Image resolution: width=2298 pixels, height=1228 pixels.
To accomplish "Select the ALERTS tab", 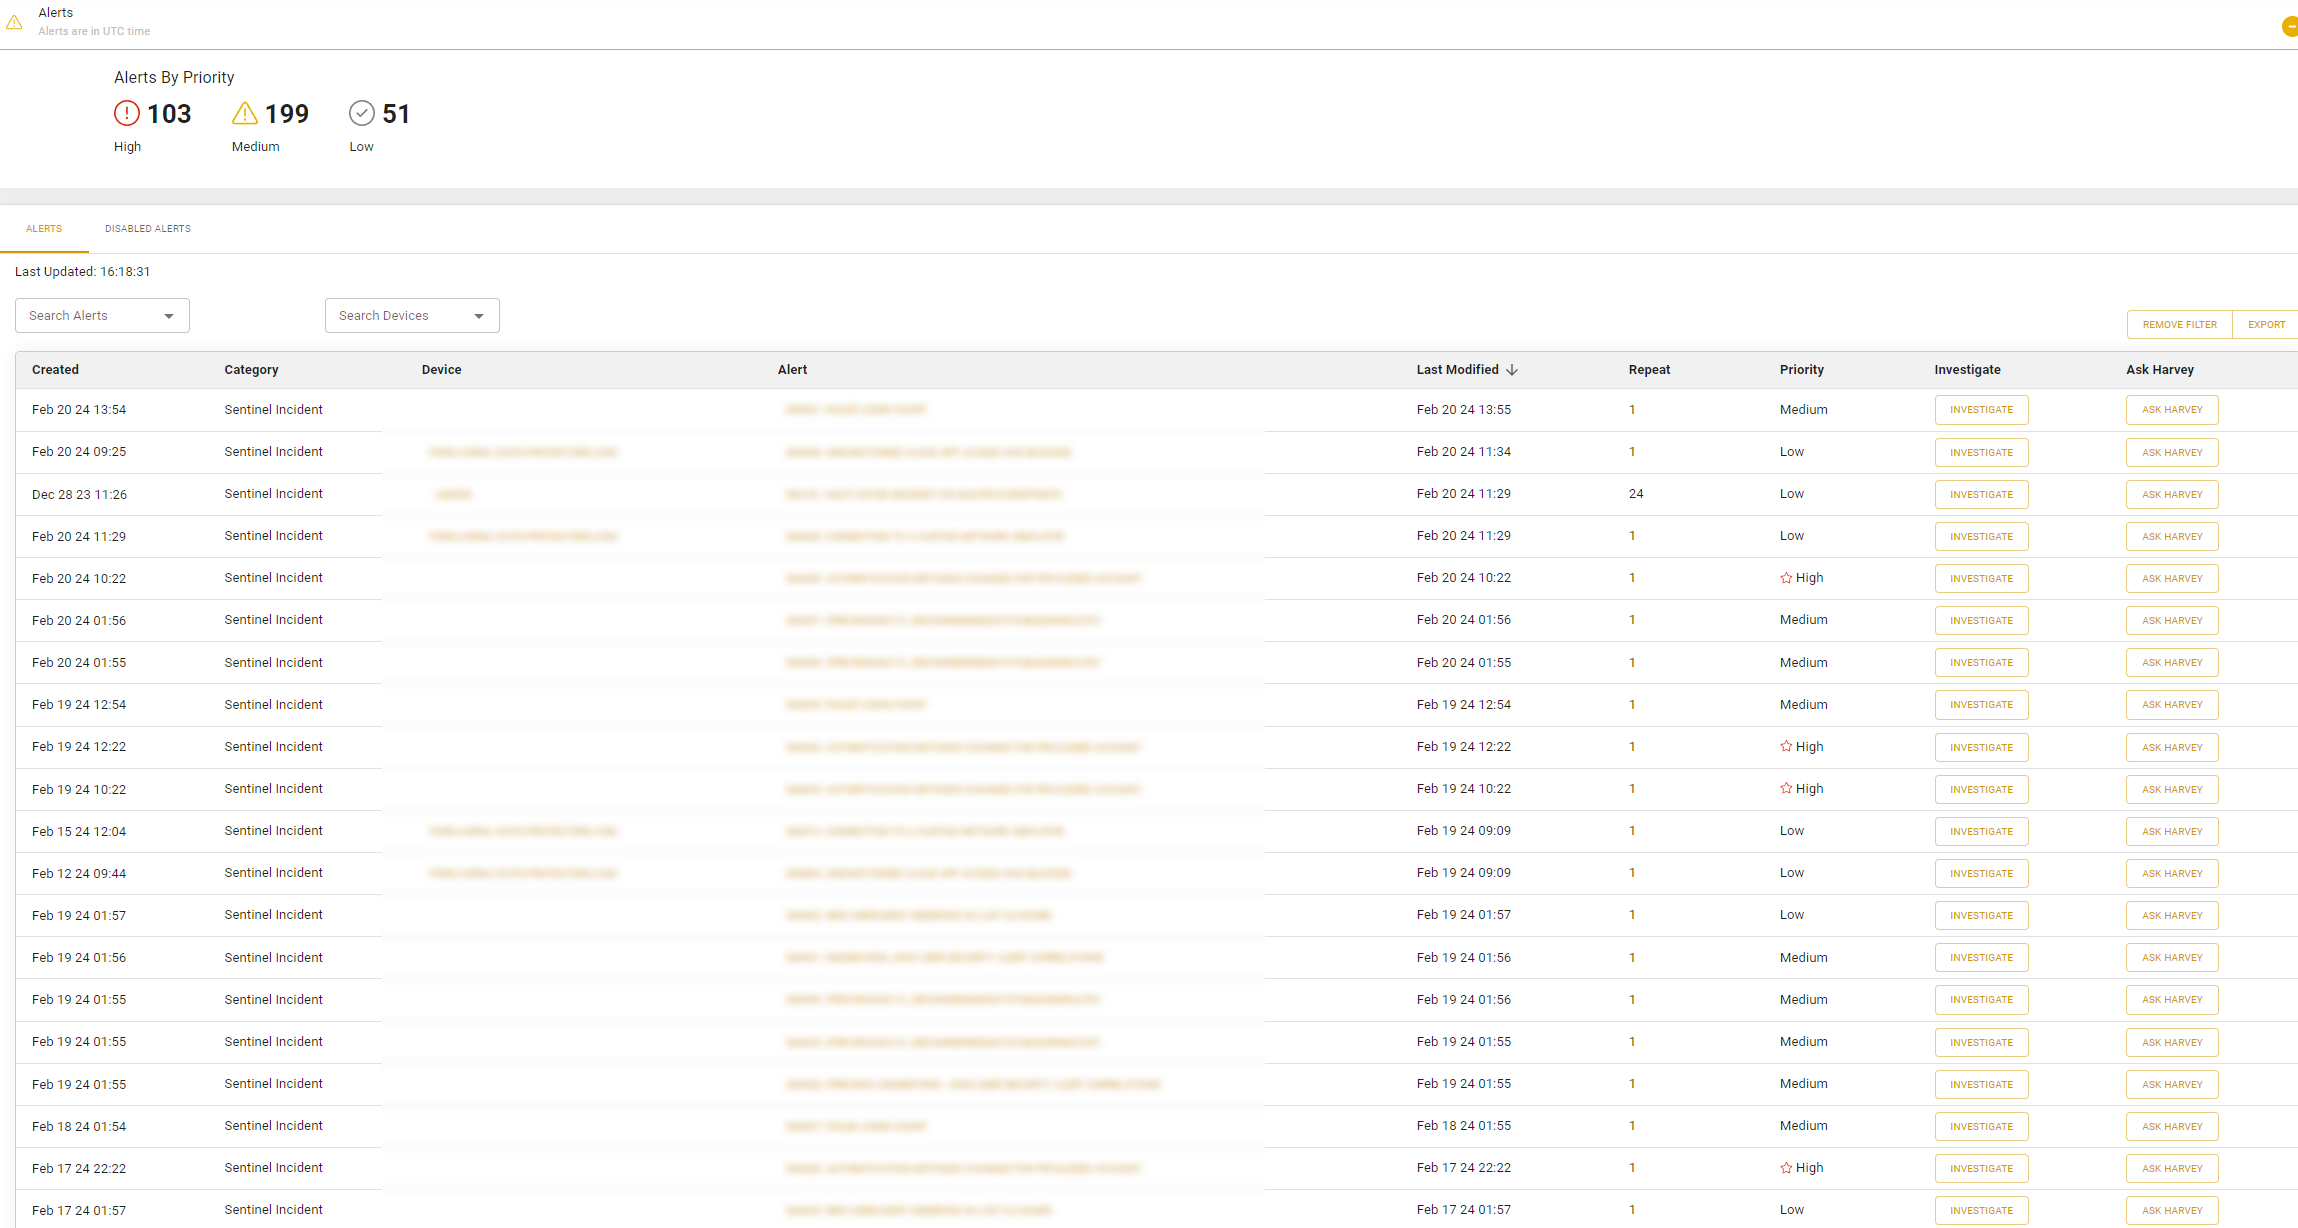I will pos(44,228).
